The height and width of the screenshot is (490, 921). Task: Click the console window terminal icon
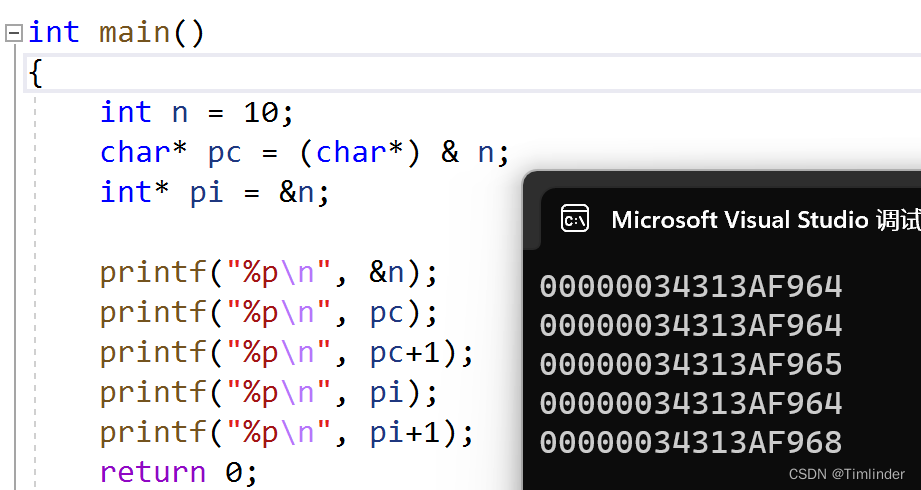[574, 219]
